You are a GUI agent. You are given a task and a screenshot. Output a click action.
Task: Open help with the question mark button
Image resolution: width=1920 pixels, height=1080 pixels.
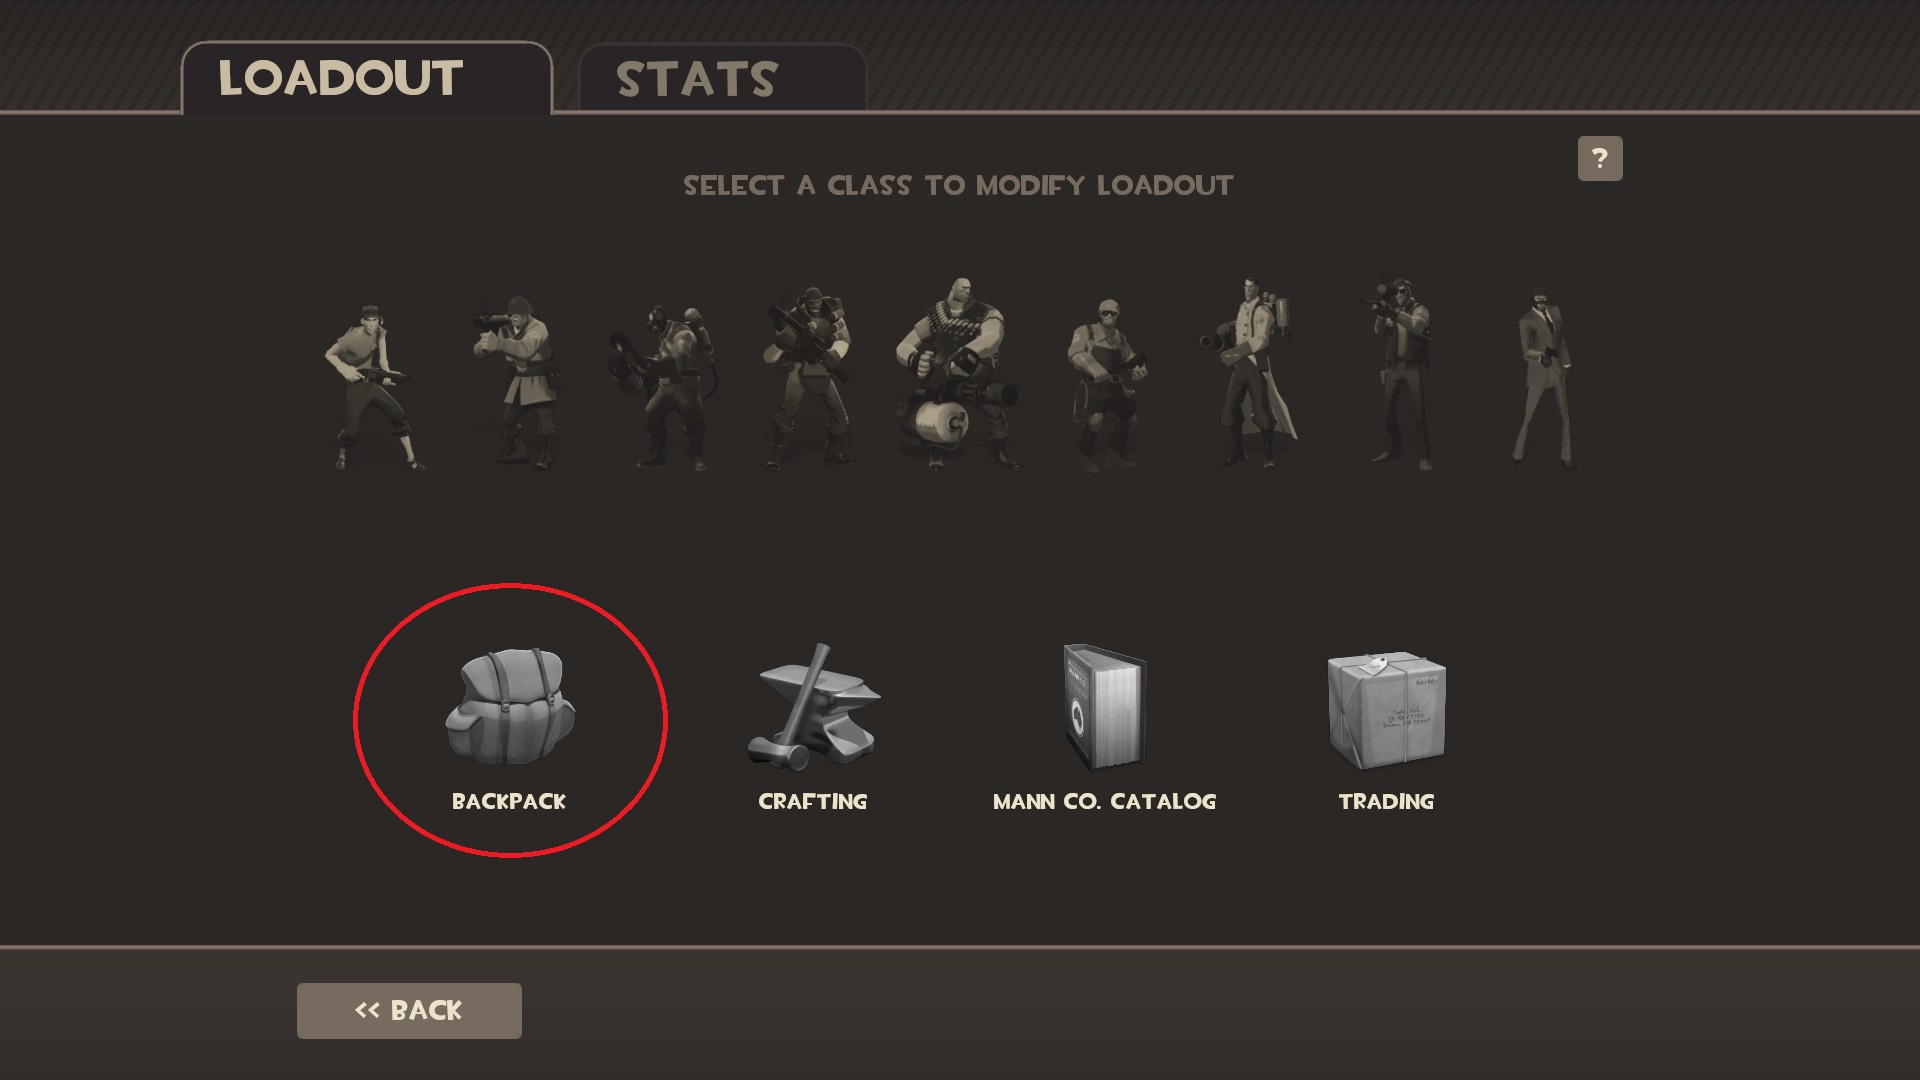(1600, 158)
